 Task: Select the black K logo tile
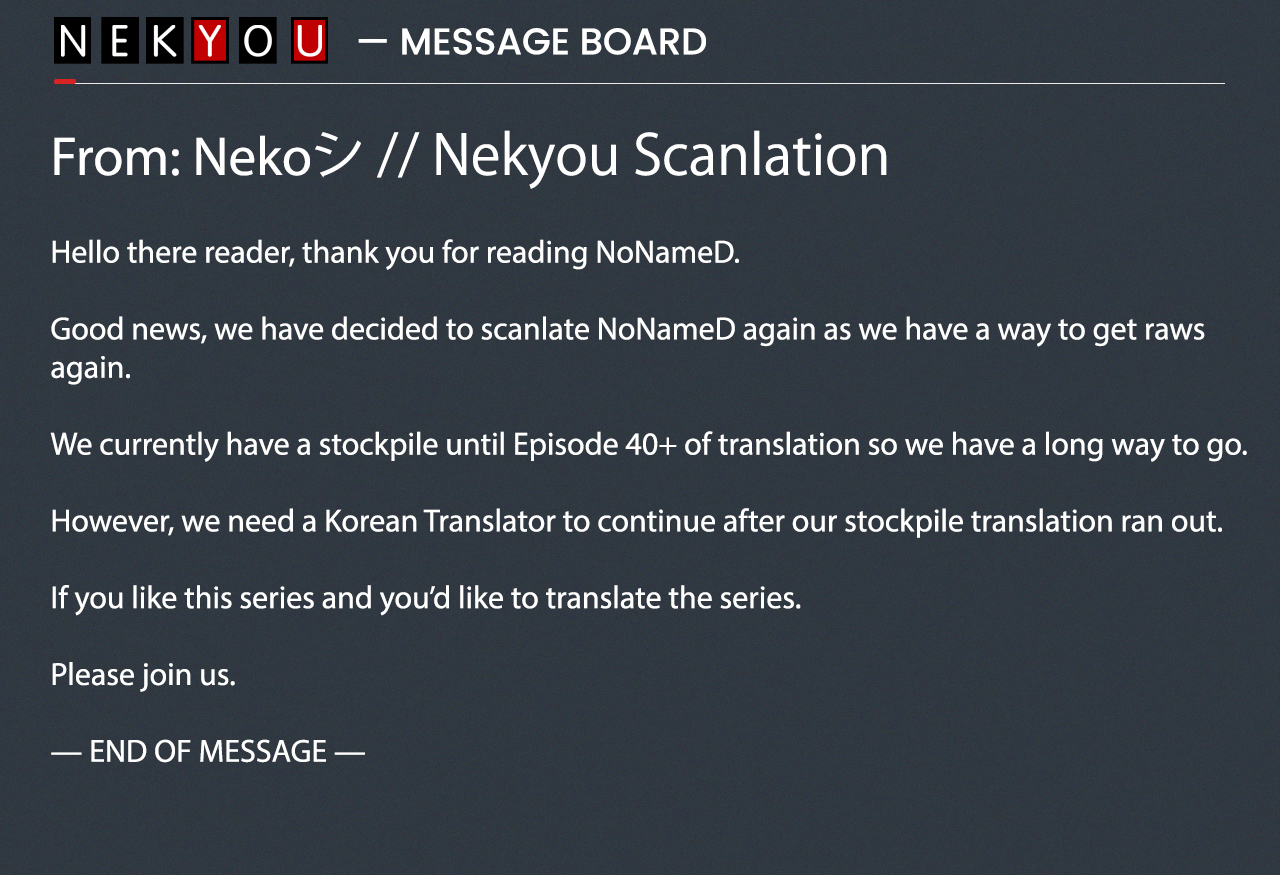tap(164, 42)
